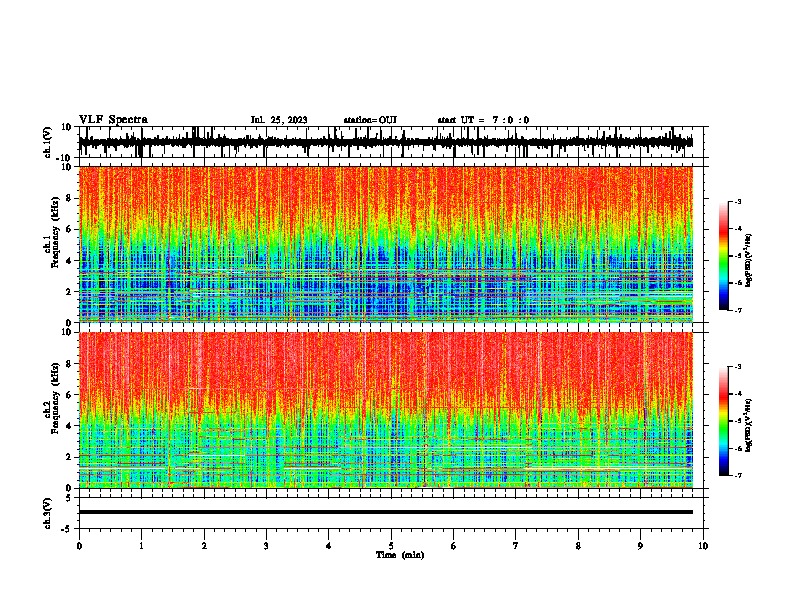The height and width of the screenshot is (612, 792).
Task: Click the "-7" label on ch.2 color scale
Action: pyautogui.click(x=737, y=475)
